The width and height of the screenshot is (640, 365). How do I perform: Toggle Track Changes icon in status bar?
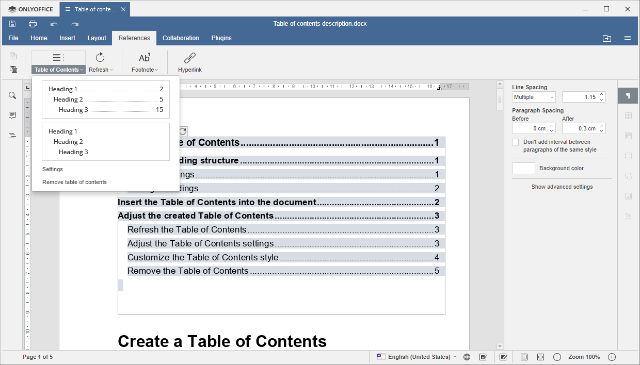click(x=503, y=357)
